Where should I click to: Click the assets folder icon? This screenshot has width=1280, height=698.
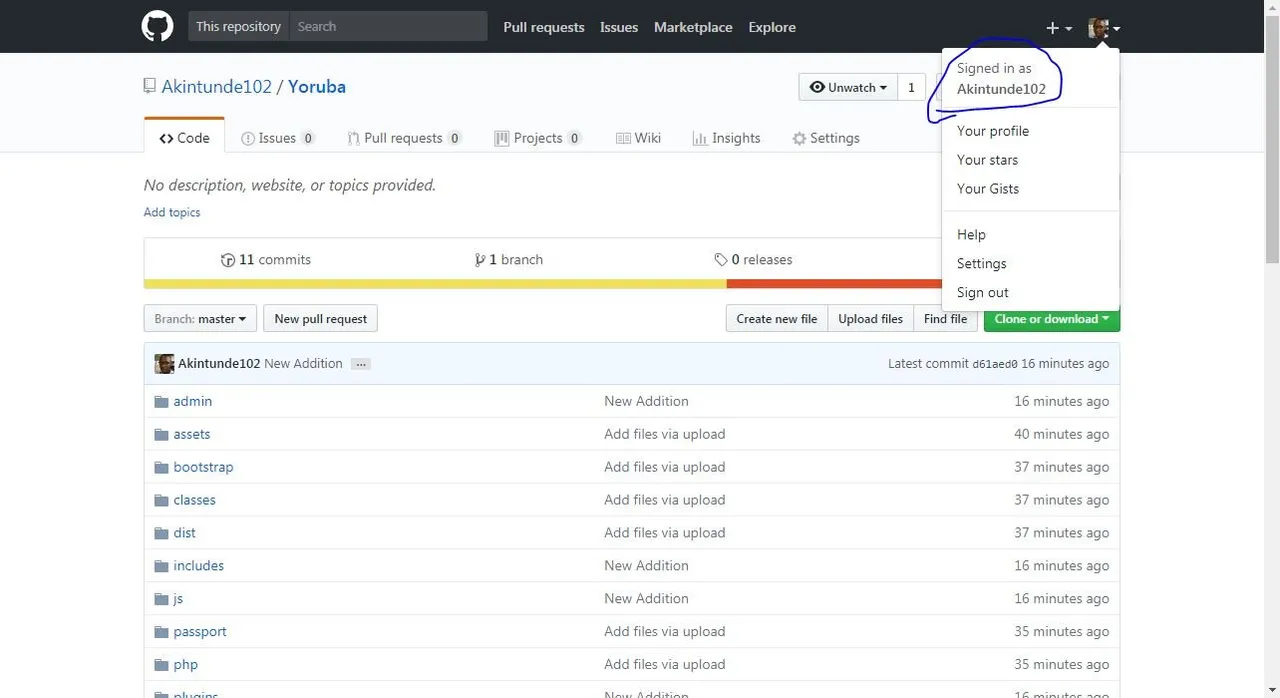point(161,435)
